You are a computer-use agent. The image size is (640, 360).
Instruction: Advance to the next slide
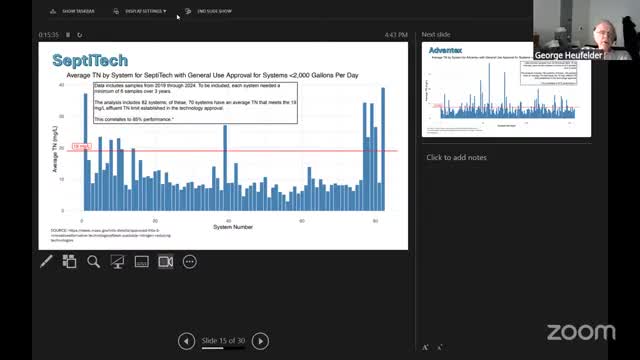click(x=260, y=341)
